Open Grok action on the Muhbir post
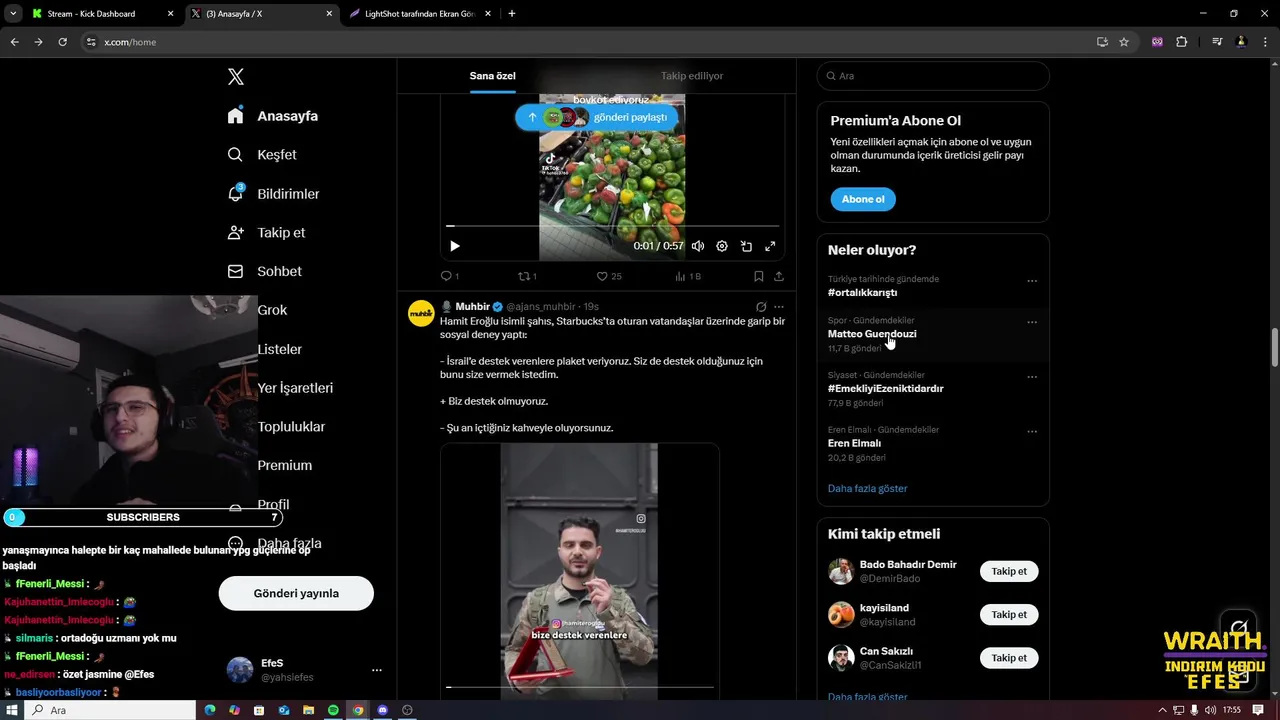The image size is (1280, 720). pyautogui.click(x=761, y=307)
